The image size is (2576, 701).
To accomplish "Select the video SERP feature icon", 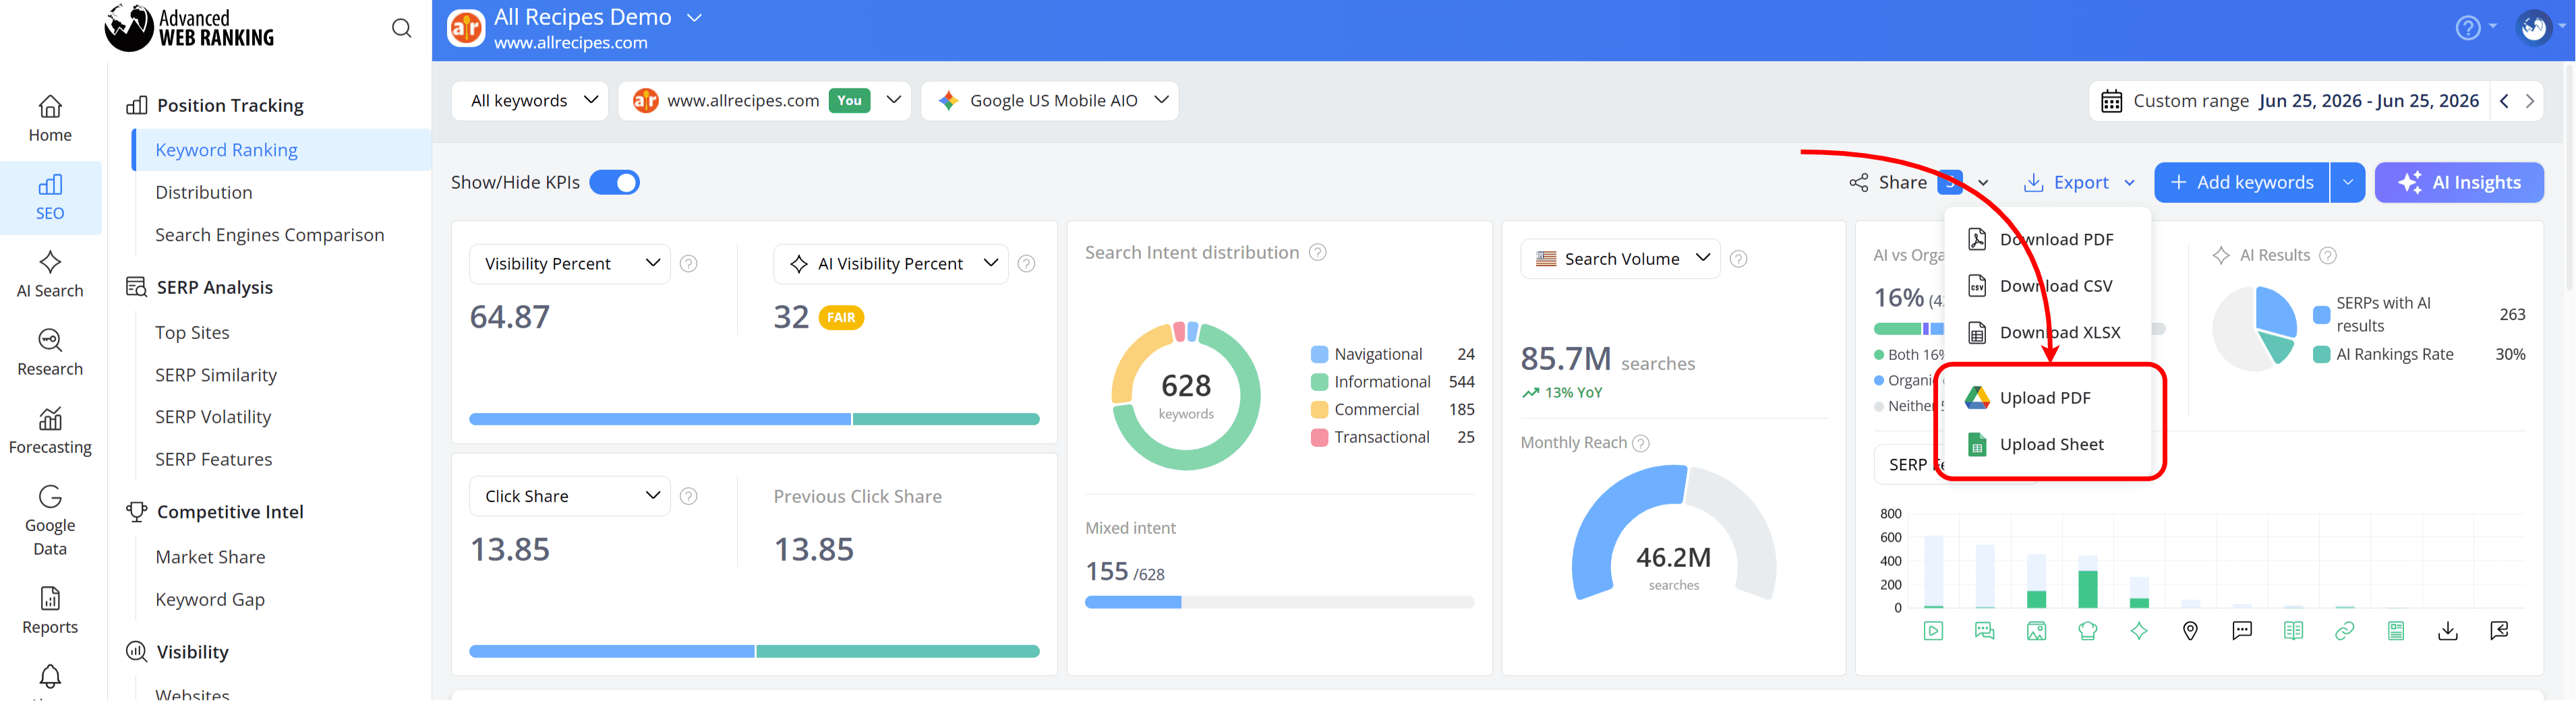I will [1933, 631].
